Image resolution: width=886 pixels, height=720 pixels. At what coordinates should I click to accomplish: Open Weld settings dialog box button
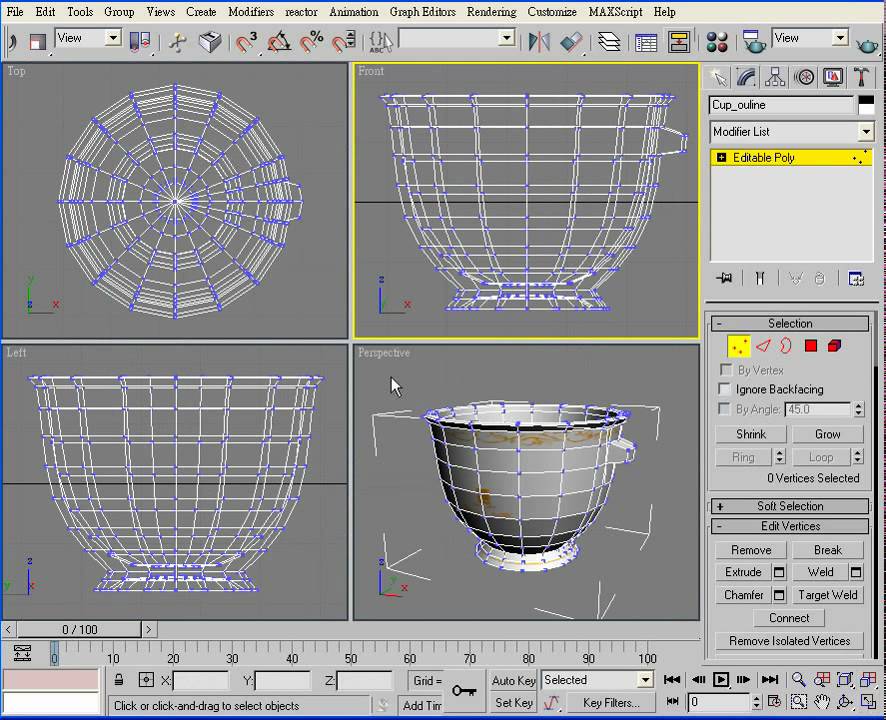[x=856, y=572]
